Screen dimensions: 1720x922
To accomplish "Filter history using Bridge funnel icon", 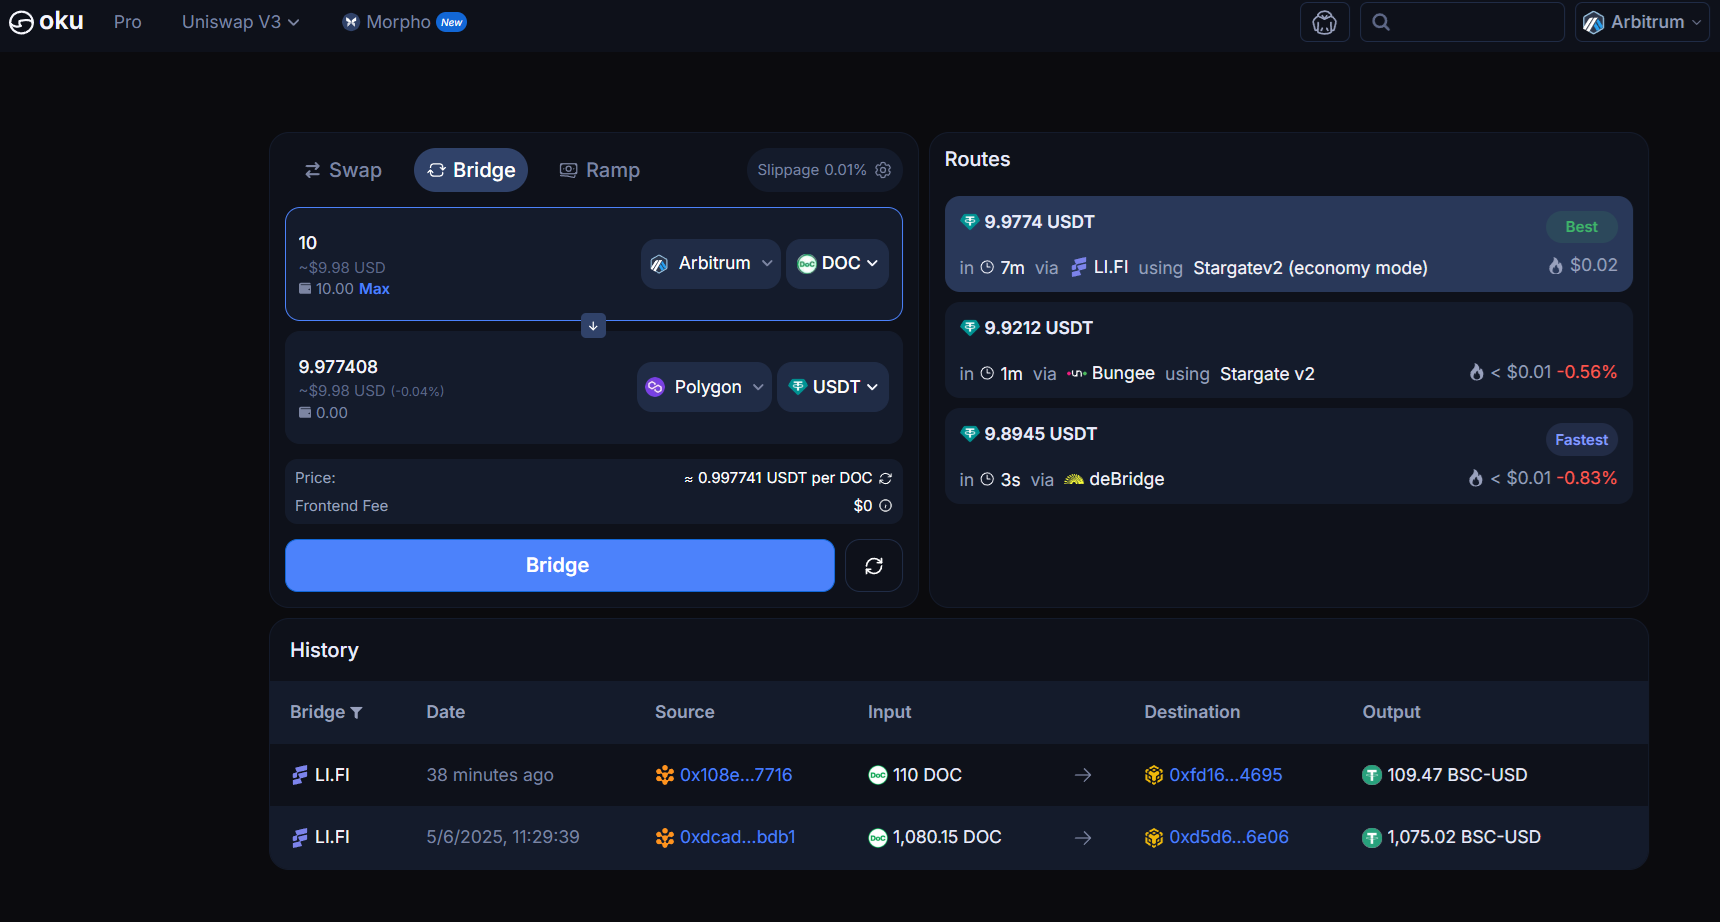I will tap(356, 713).
